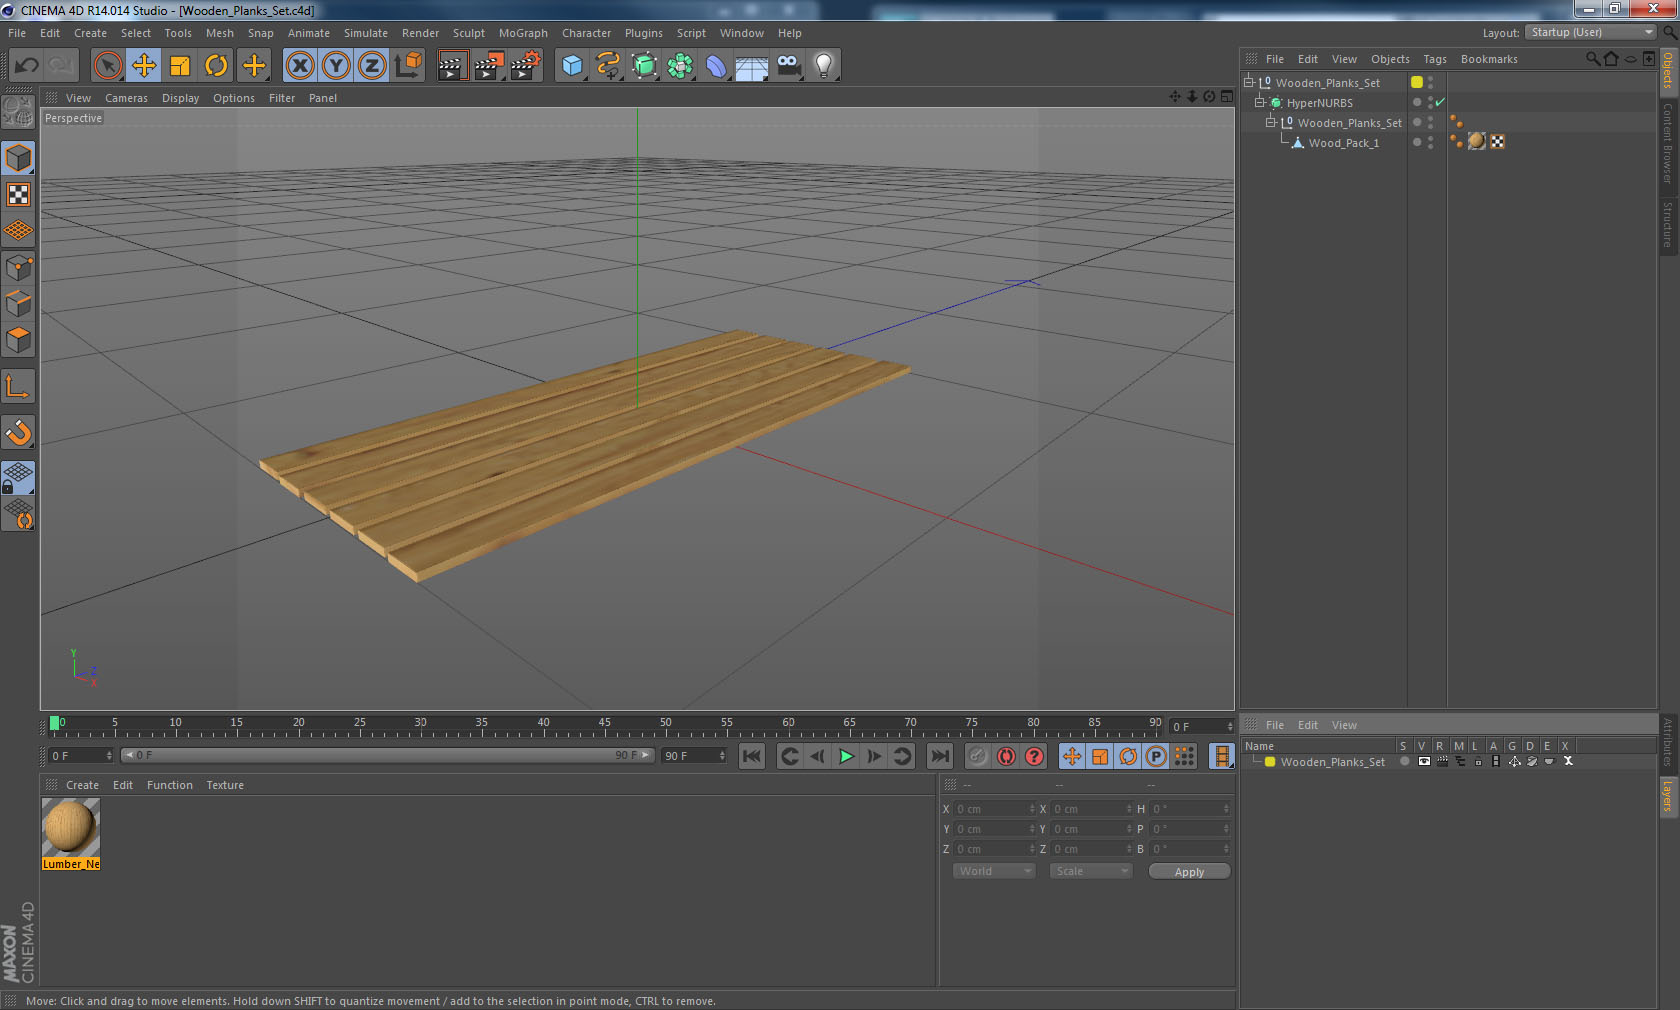Play the animation forward

(x=846, y=757)
